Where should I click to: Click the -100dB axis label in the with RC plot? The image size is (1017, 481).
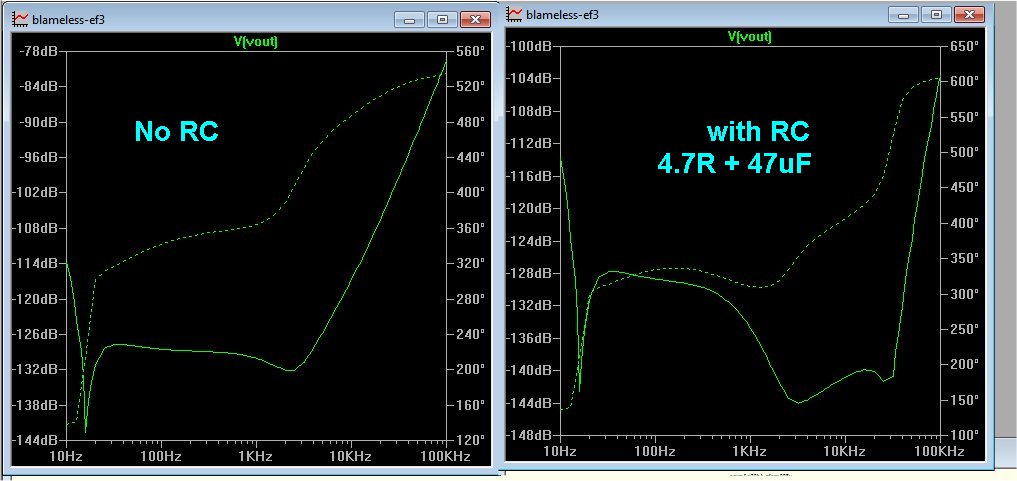pyautogui.click(x=531, y=46)
